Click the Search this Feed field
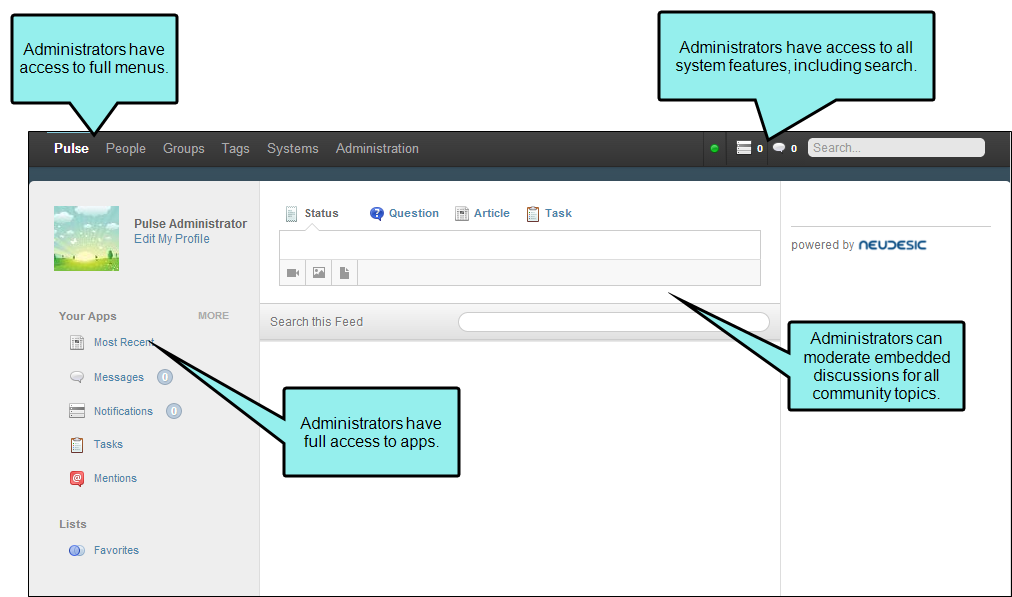 613,322
